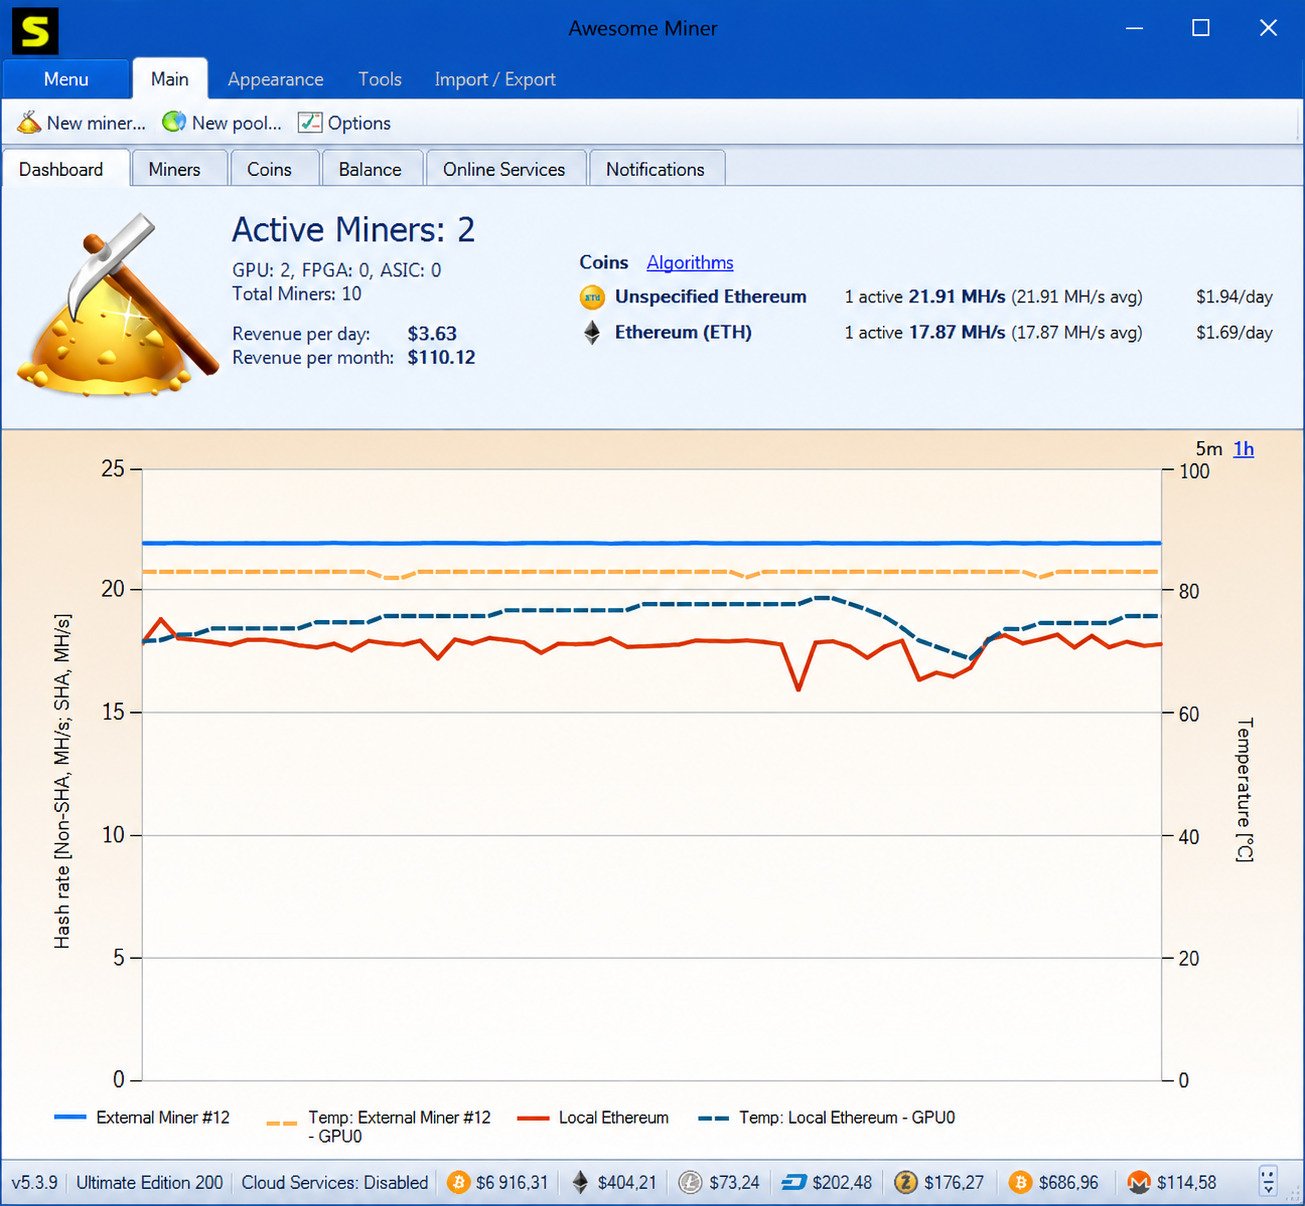Switch to the Notifications tab
Image resolution: width=1305 pixels, height=1206 pixels.
pyautogui.click(x=655, y=169)
